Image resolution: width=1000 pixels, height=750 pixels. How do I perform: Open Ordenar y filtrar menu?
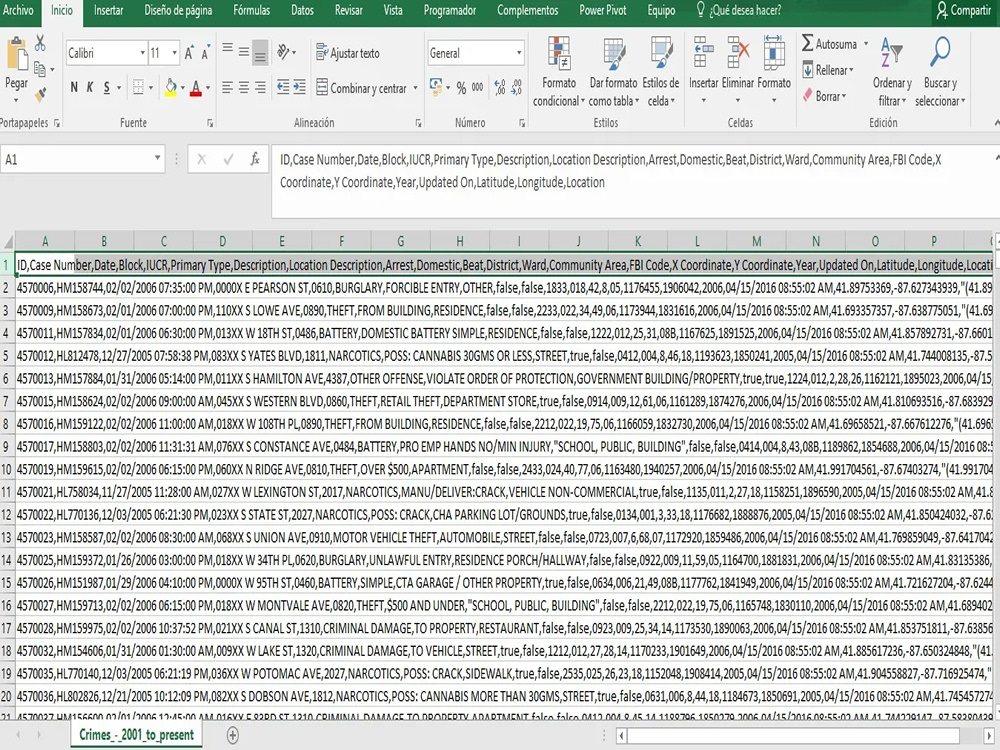[892, 71]
